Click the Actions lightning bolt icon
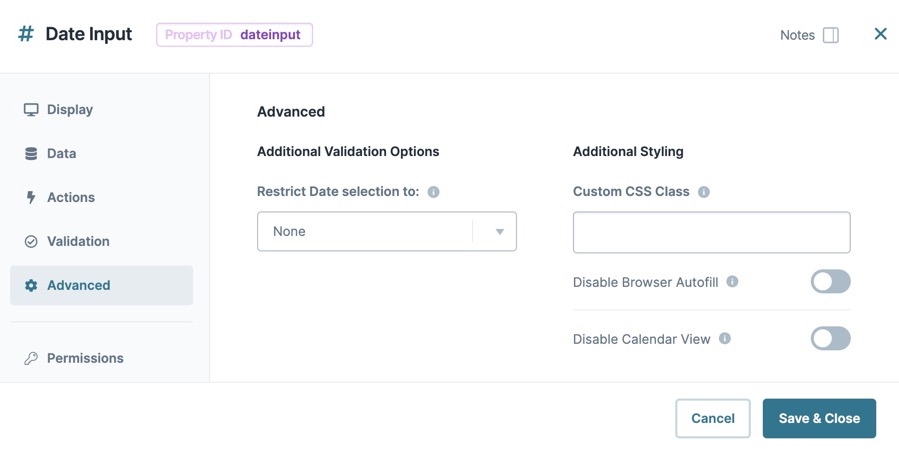 click(x=31, y=197)
